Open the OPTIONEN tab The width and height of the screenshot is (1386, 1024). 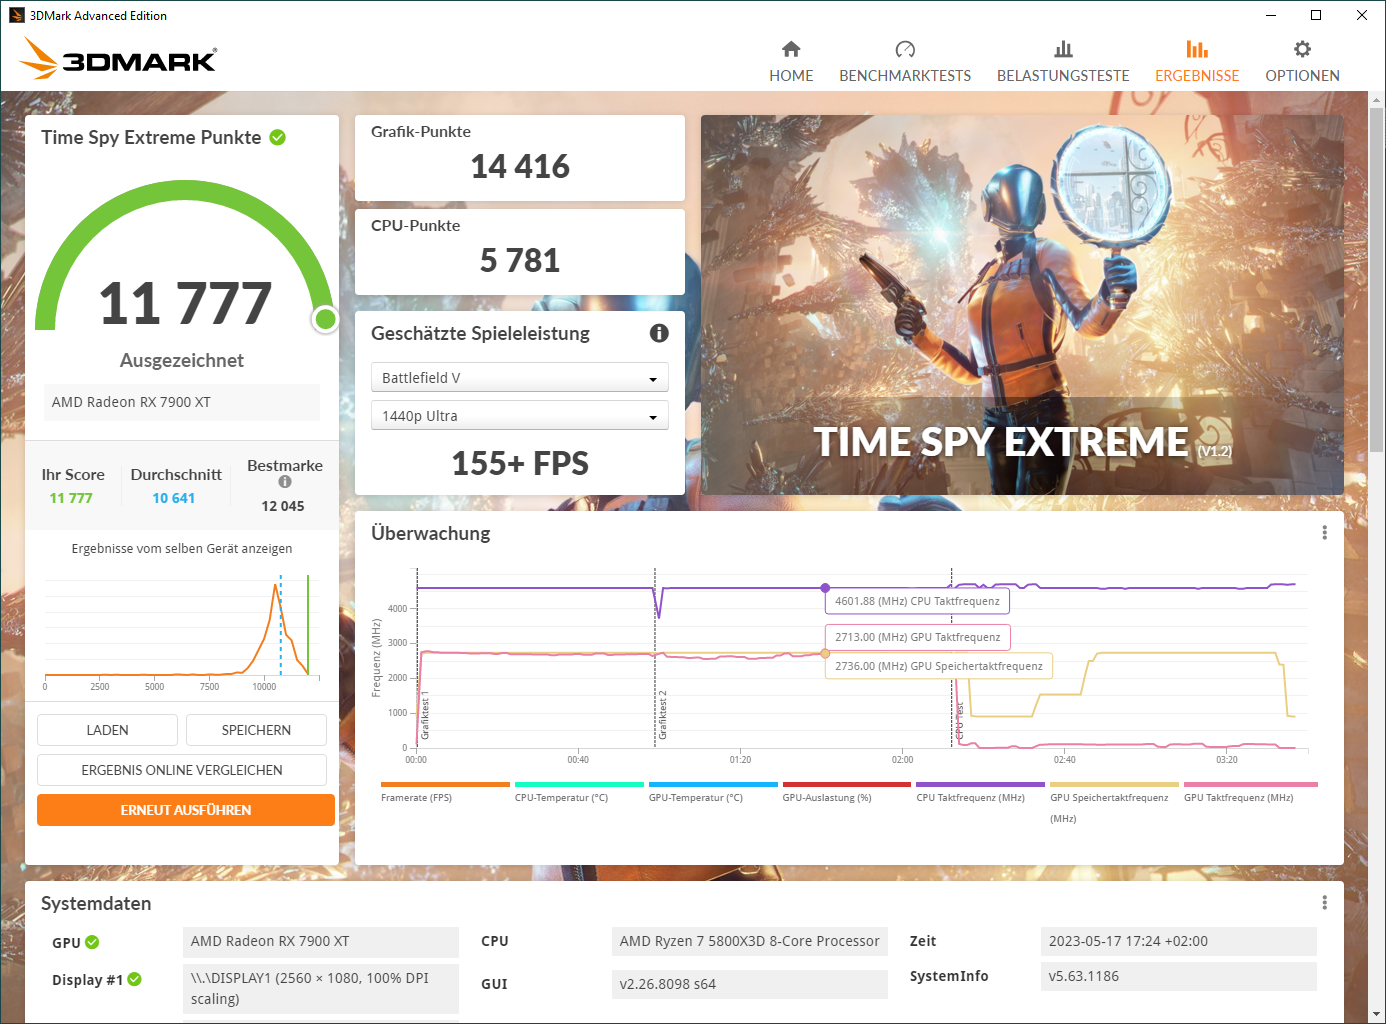point(1302,62)
